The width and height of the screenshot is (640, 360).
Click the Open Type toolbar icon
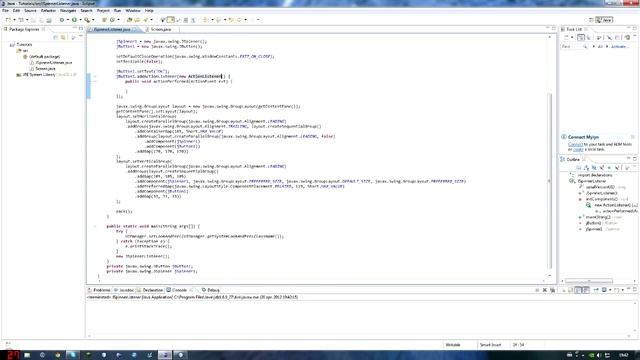point(129,20)
